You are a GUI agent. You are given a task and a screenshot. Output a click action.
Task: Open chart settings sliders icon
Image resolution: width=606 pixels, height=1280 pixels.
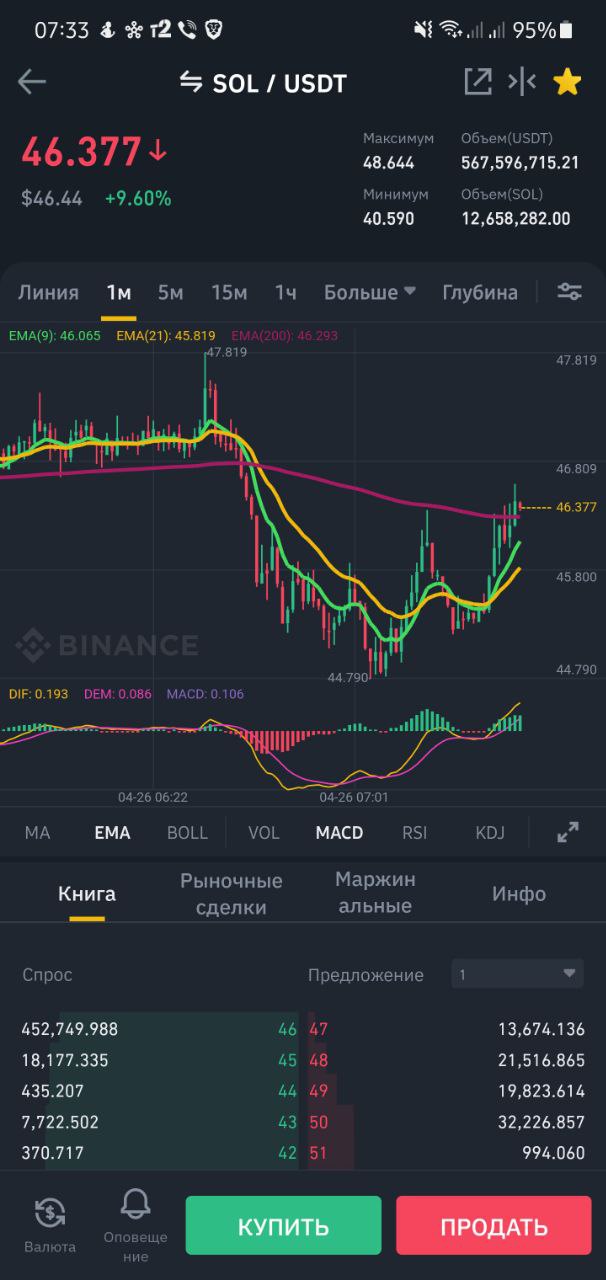(x=569, y=291)
